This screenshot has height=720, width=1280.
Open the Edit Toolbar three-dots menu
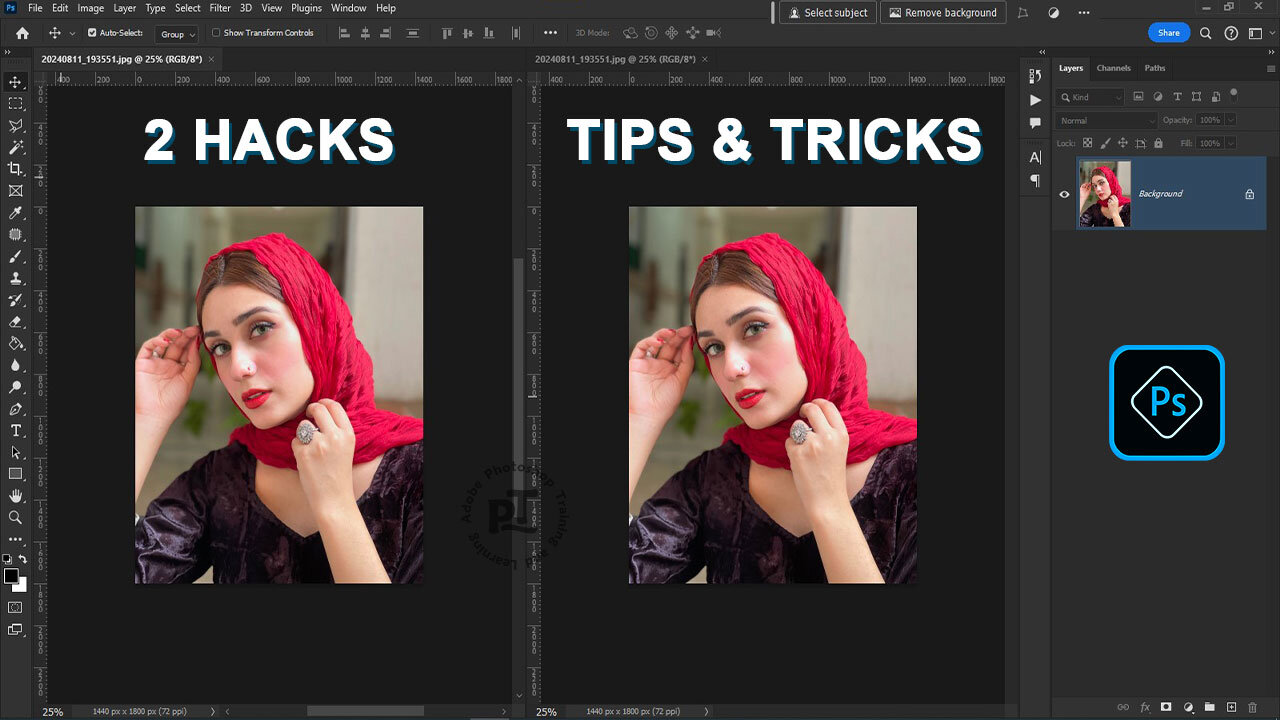(15, 540)
